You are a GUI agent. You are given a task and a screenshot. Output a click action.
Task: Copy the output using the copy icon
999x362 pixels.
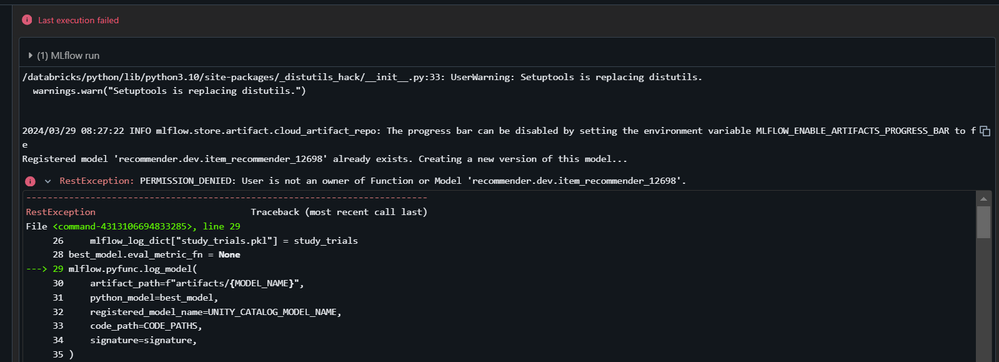pos(985,131)
